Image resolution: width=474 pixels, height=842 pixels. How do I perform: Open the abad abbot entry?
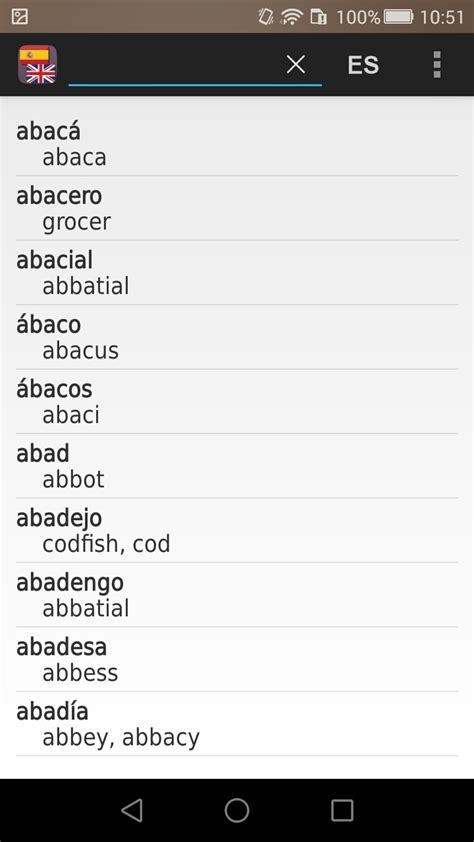pos(237,466)
